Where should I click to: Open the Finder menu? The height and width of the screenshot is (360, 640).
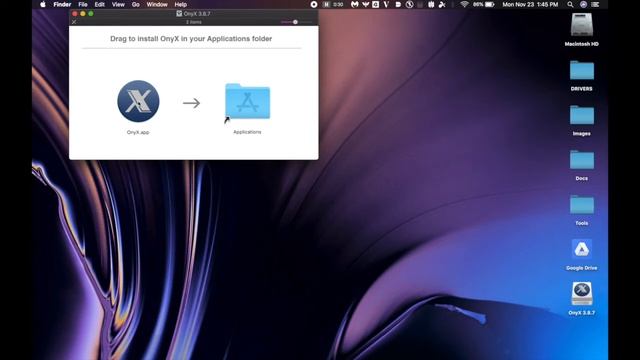point(62,4)
